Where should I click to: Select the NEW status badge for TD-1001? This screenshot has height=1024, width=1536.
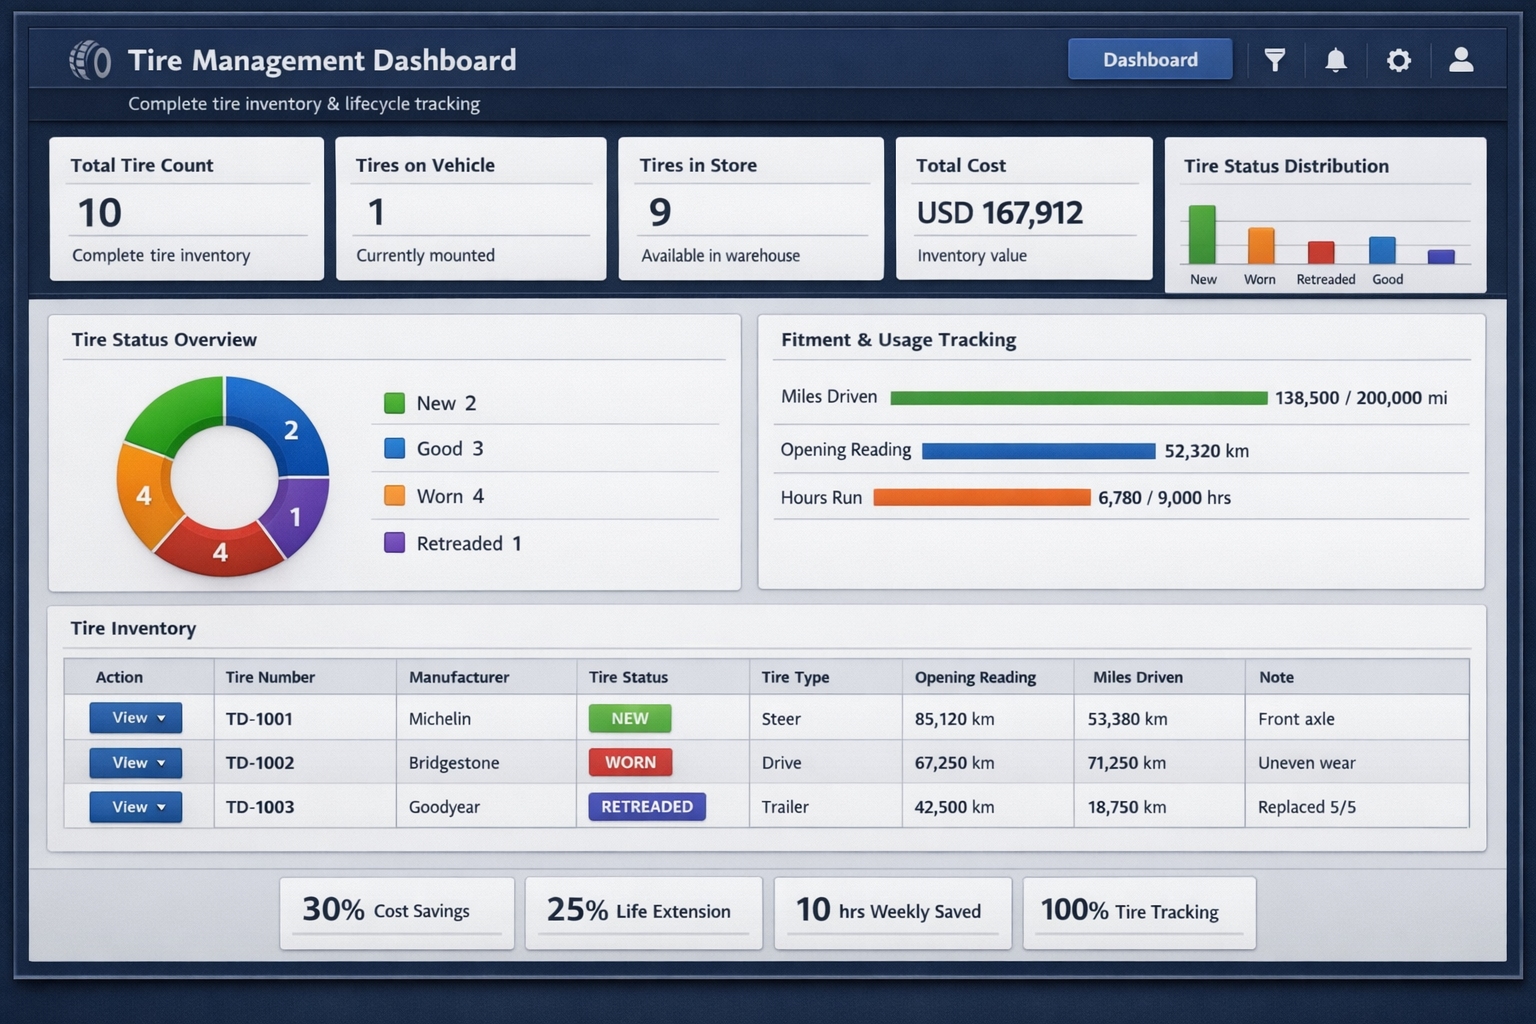[629, 718]
